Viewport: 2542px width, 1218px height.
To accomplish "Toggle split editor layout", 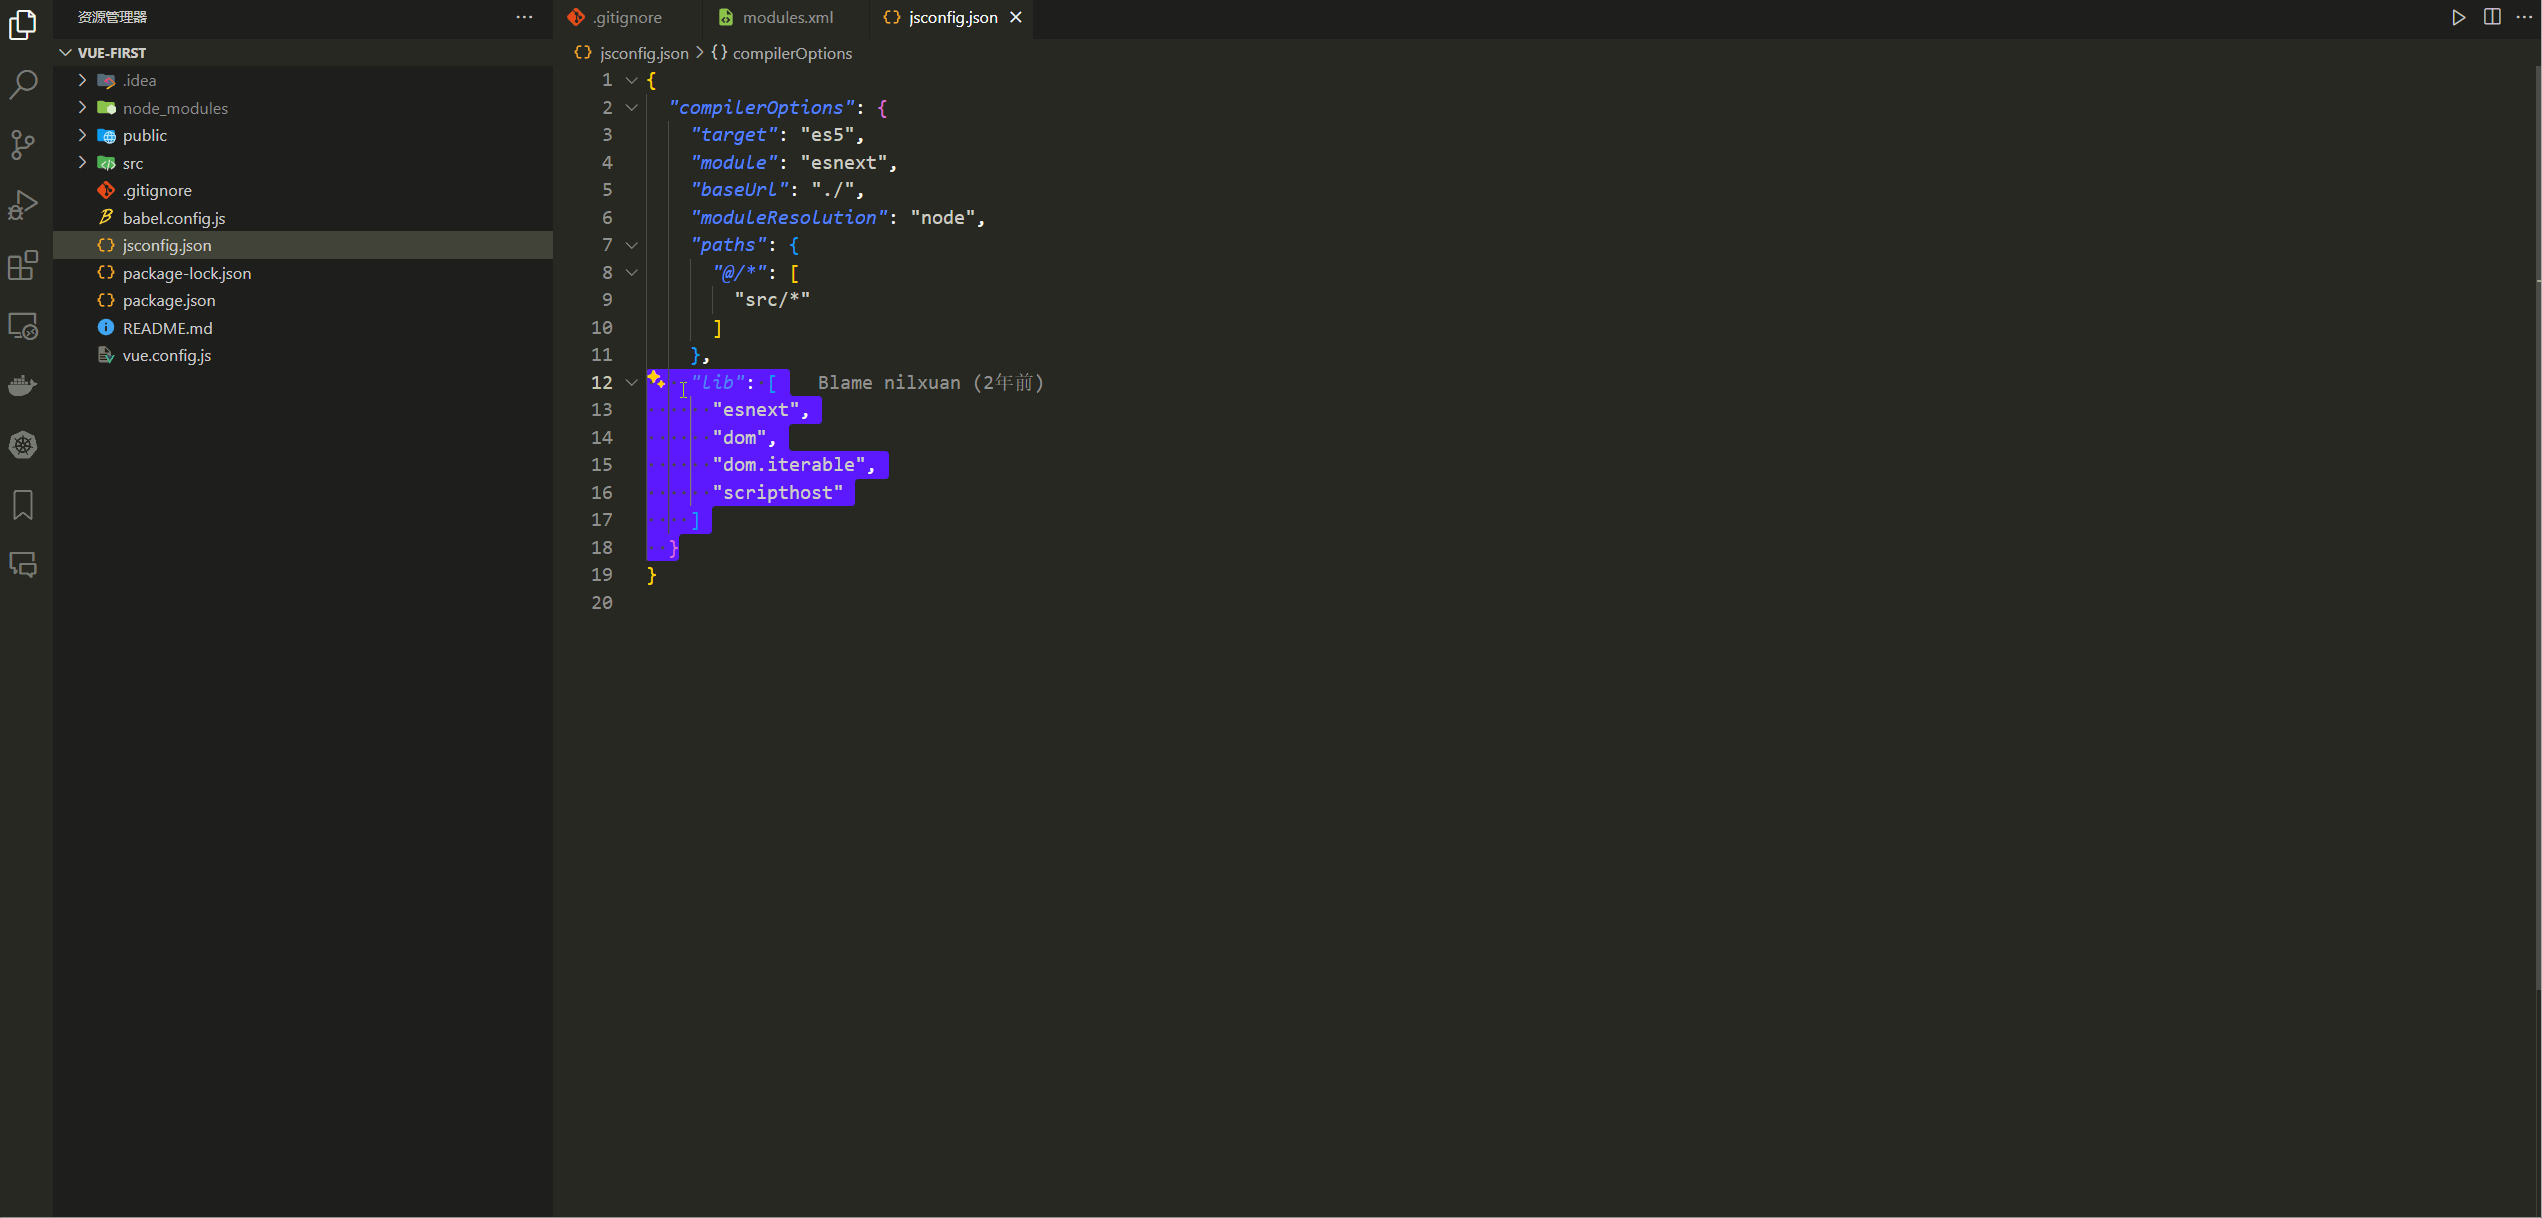I will pos(2492,17).
